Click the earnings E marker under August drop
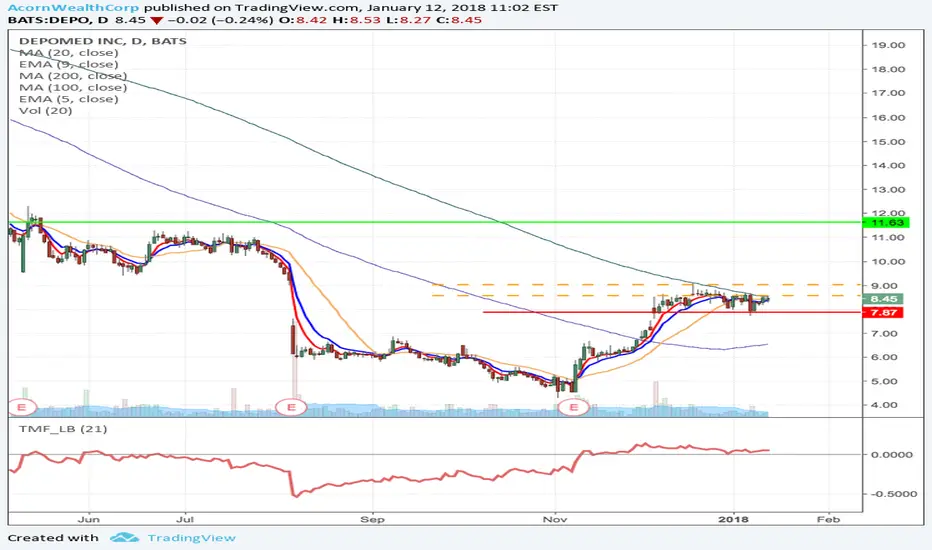 click(291, 407)
